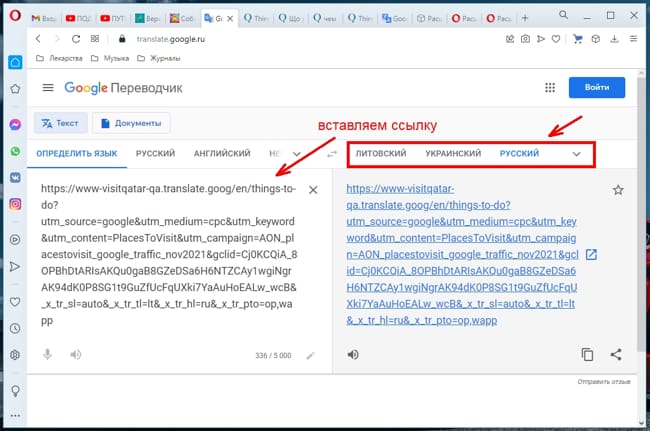Image resolution: width=650 pixels, height=431 pixels.
Task: Clear the source text
Action: pos(313,190)
